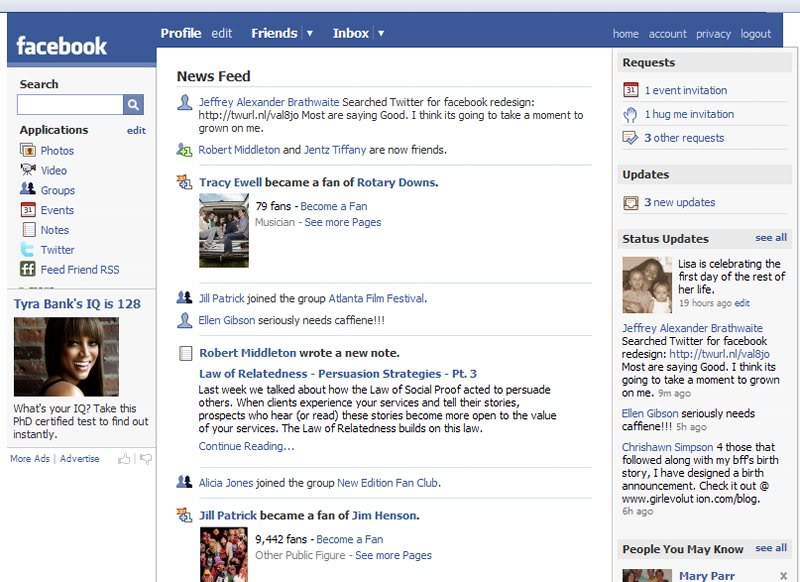800x582 pixels.
Task: Click home in the top navigation
Action: [x=626, y=33]
